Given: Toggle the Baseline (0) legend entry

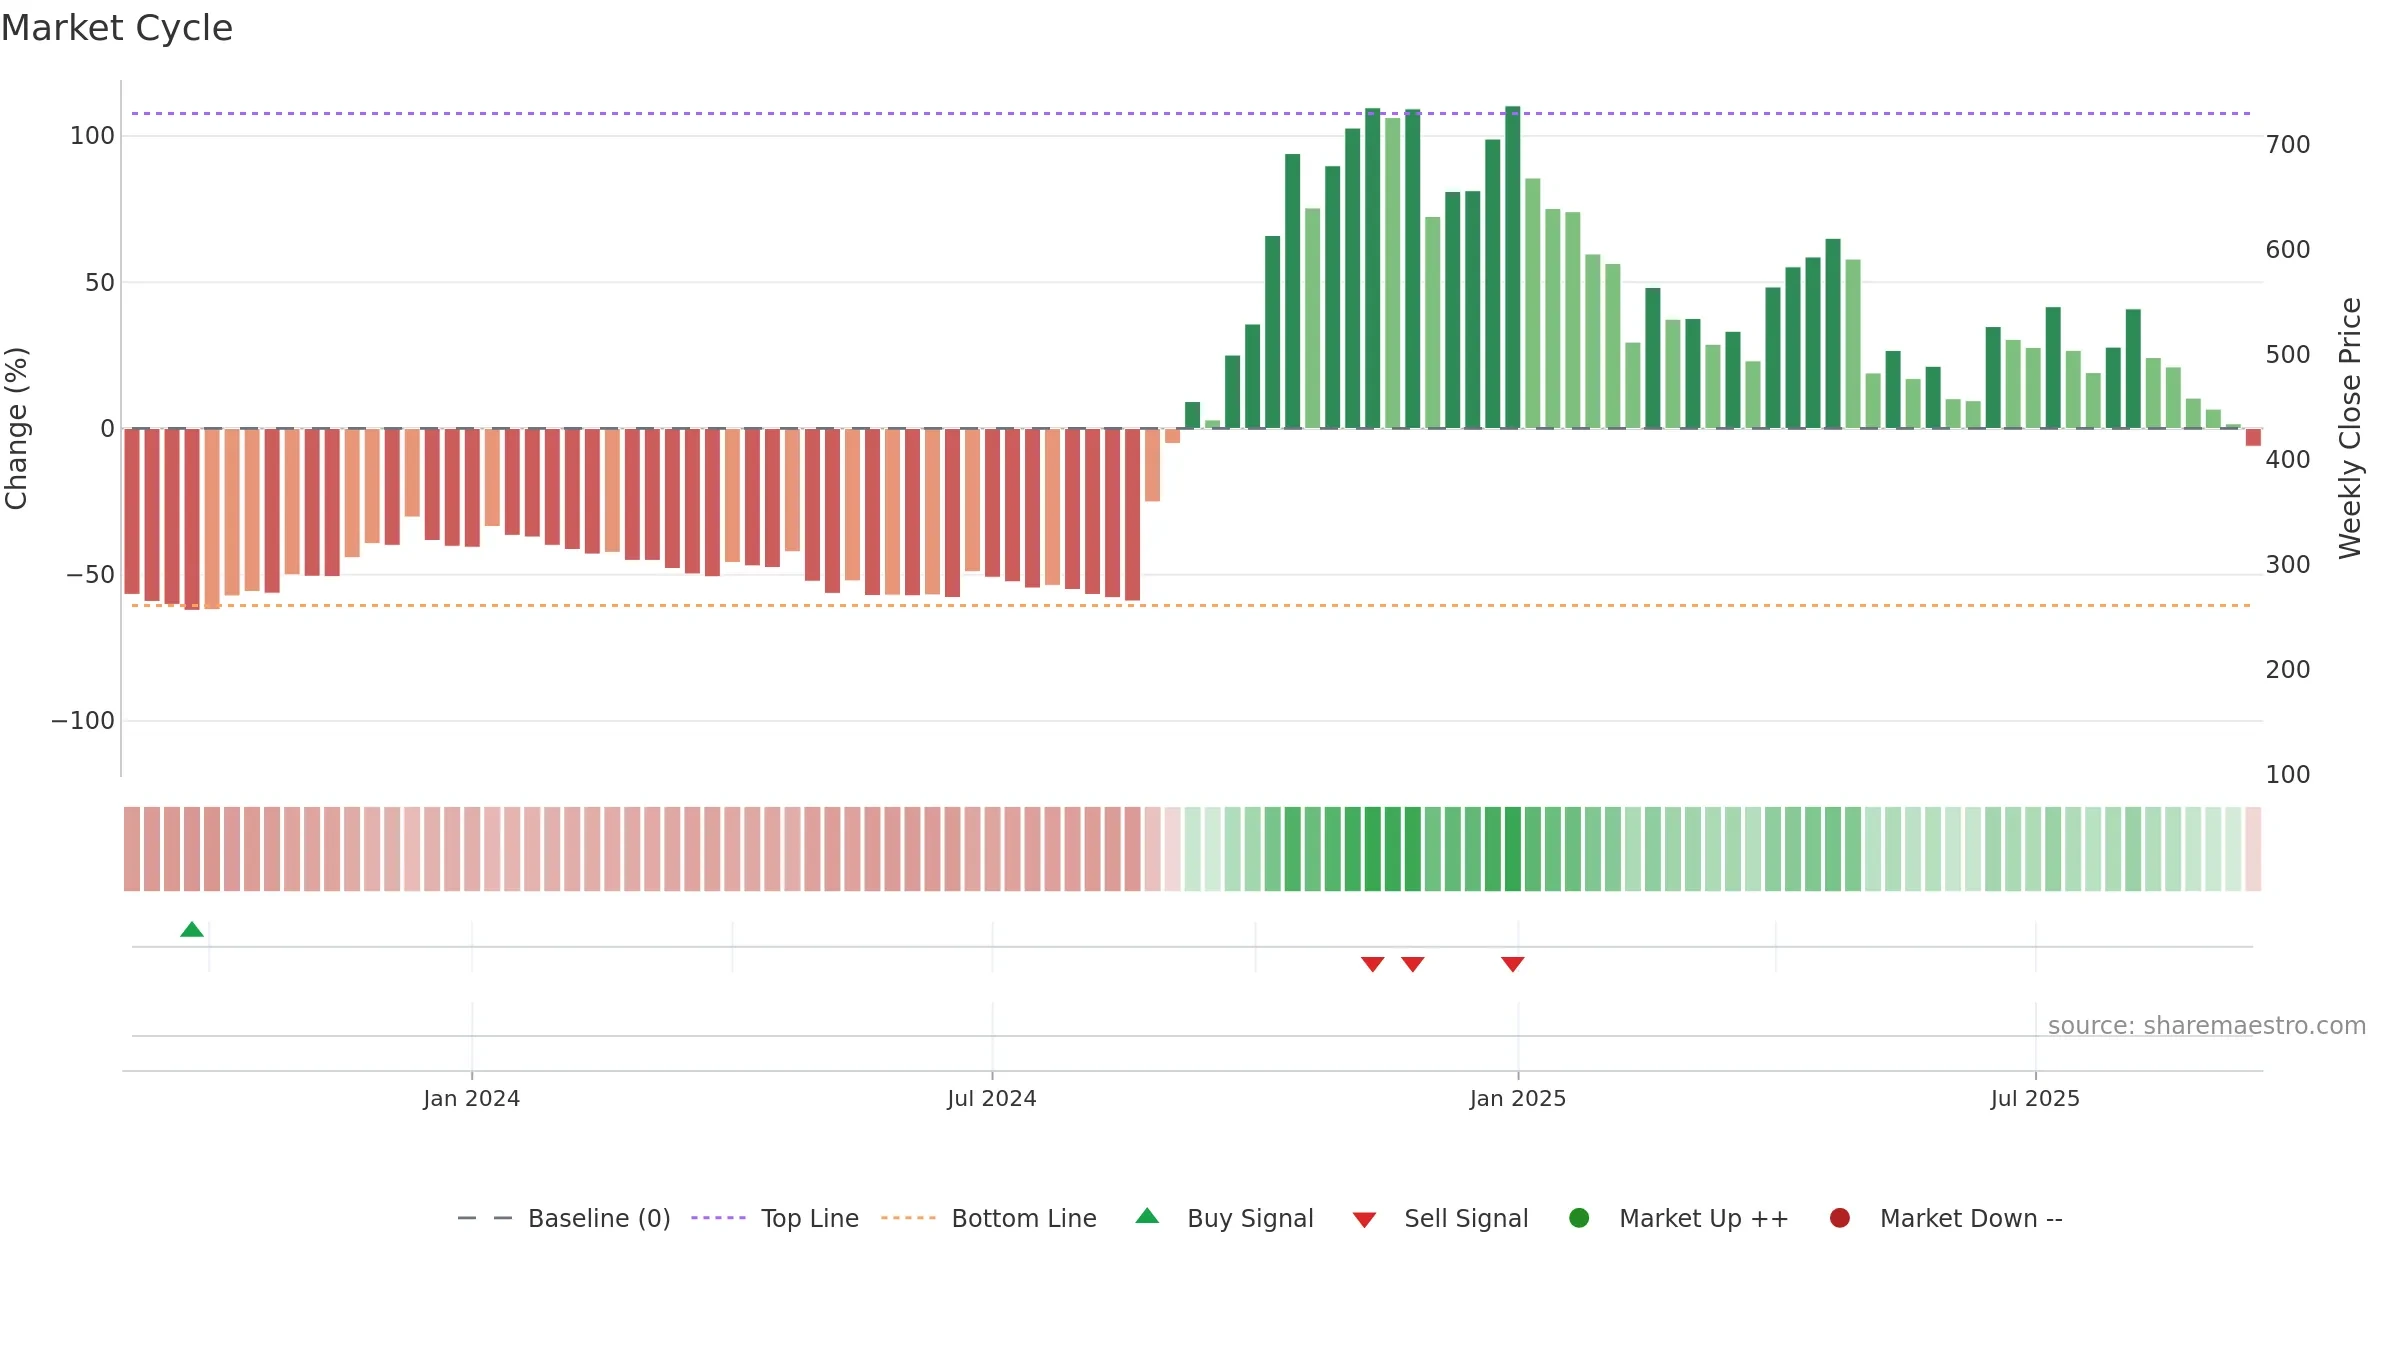Looking at the screenshot, I should [564, 1219].
